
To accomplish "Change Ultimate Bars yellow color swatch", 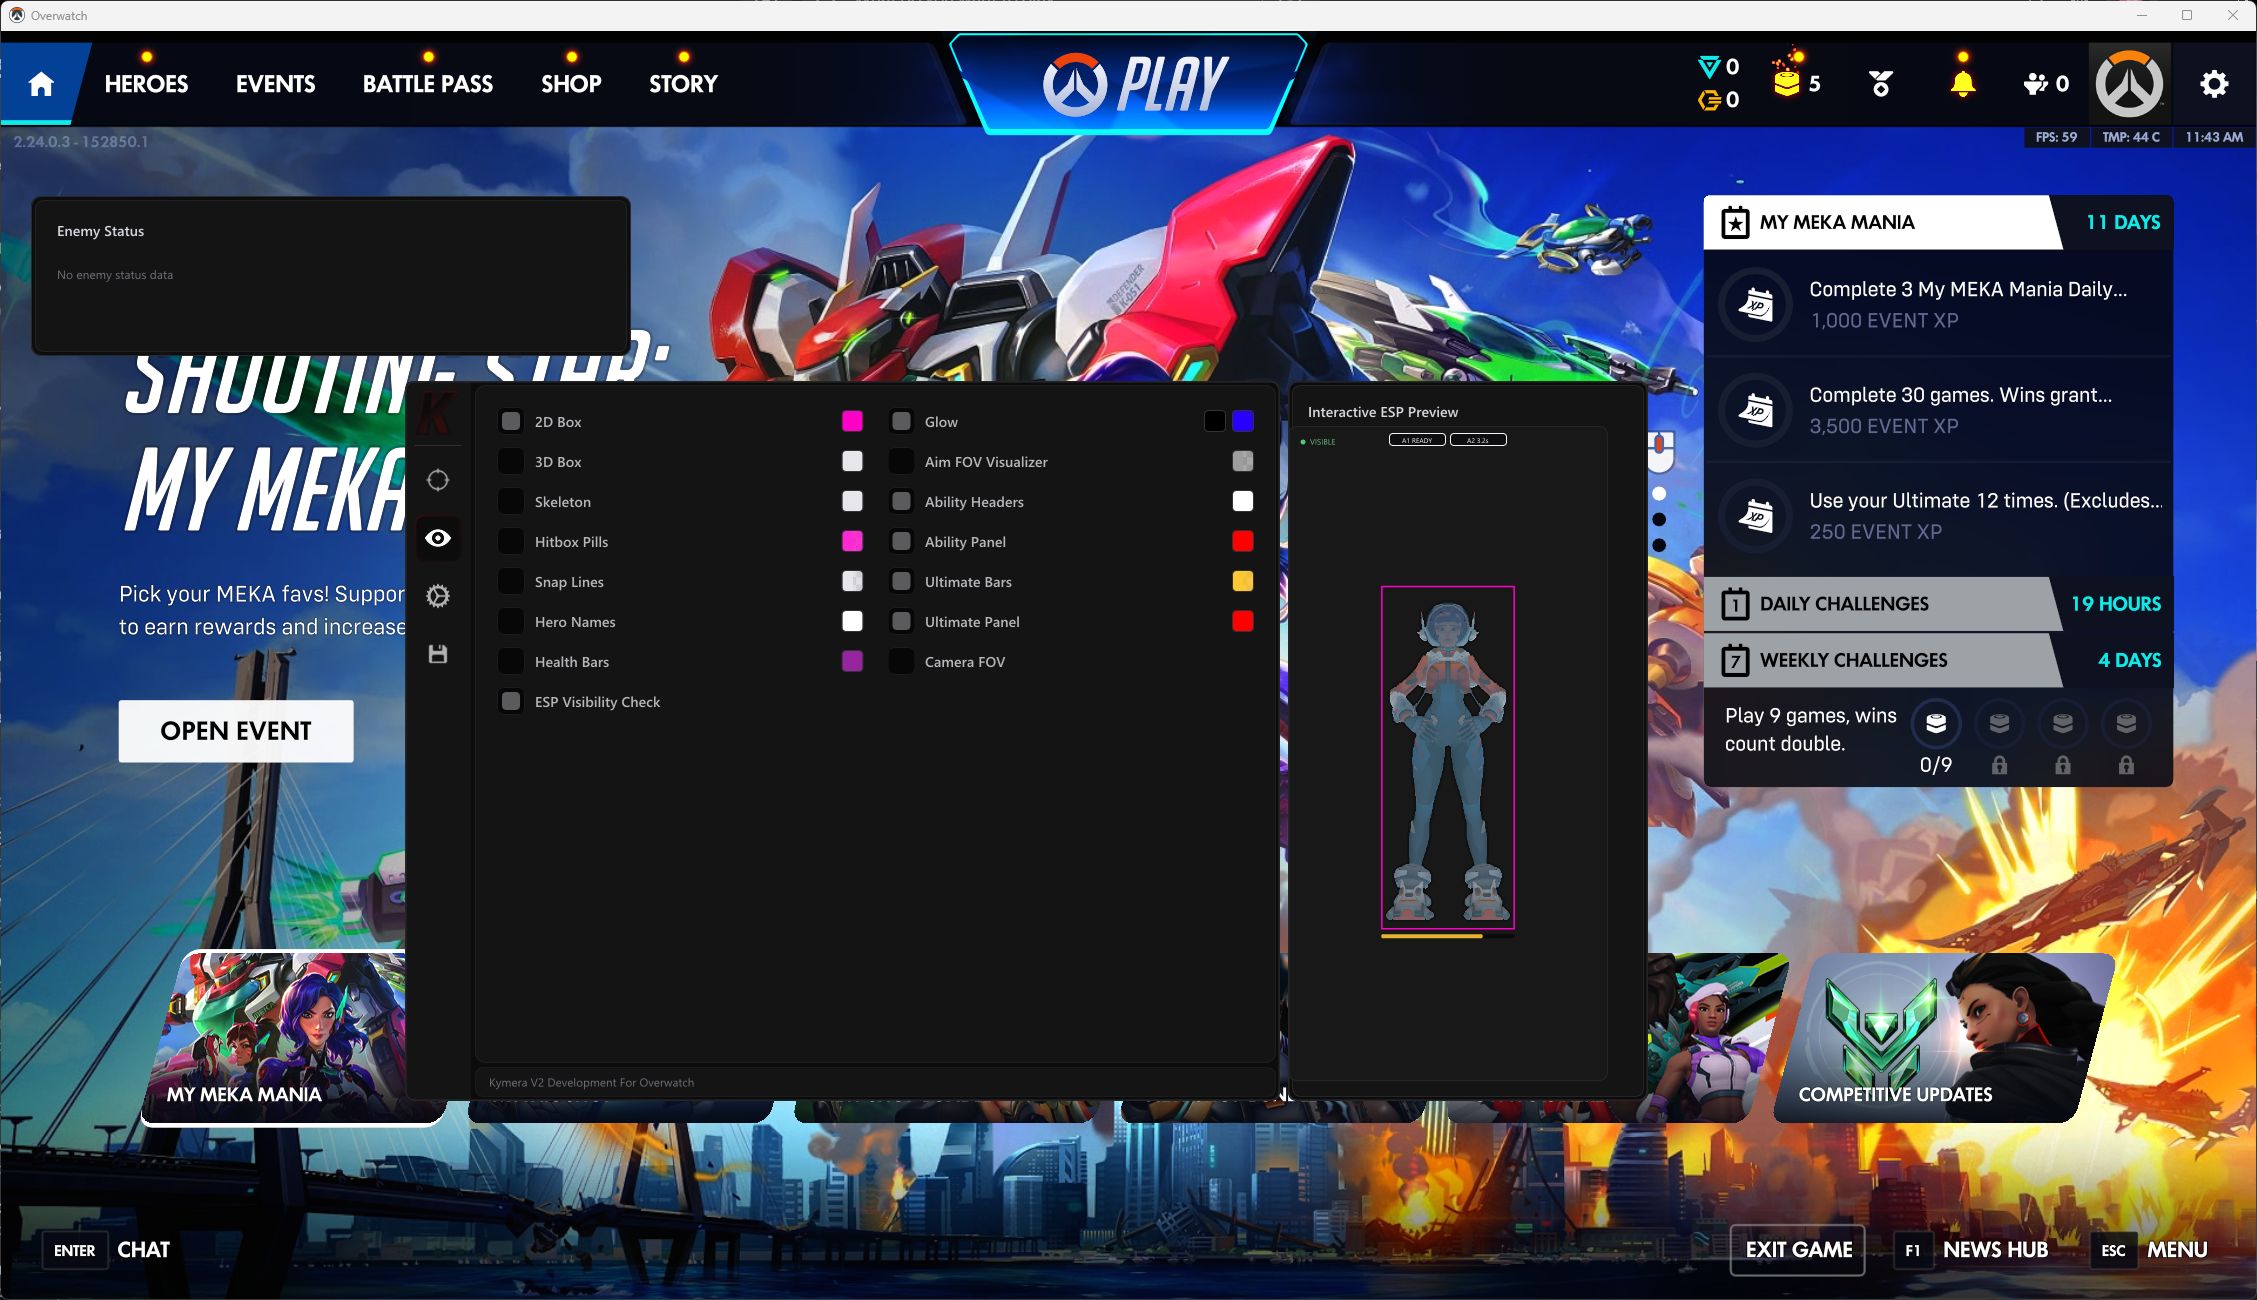I will point(1243,581).
